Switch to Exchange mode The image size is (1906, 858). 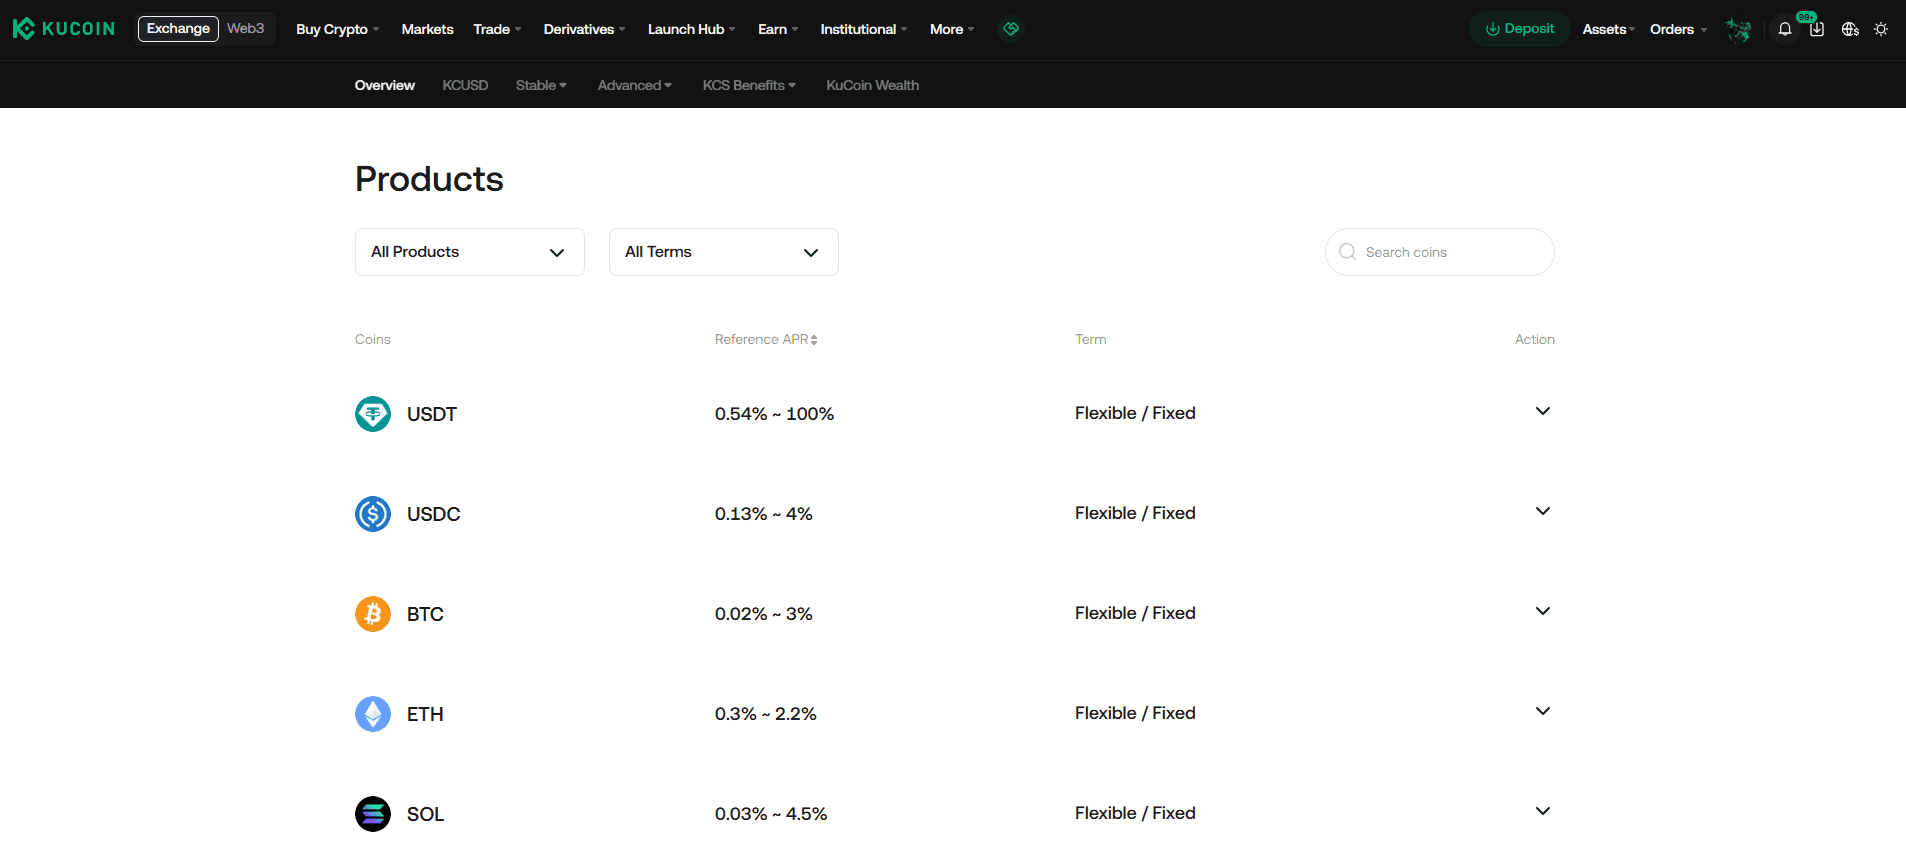pyautogui.click(x=178, y=29)
